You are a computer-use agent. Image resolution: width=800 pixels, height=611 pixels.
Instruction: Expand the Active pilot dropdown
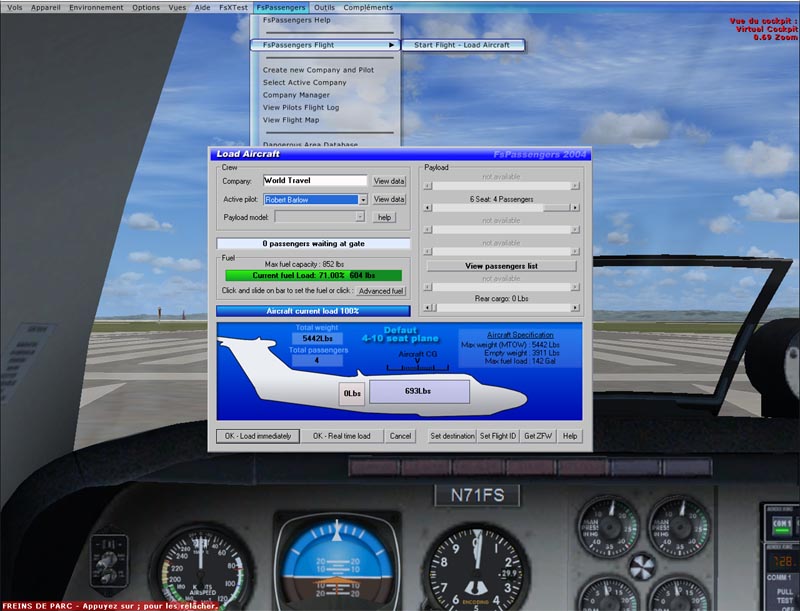(363, 199)
